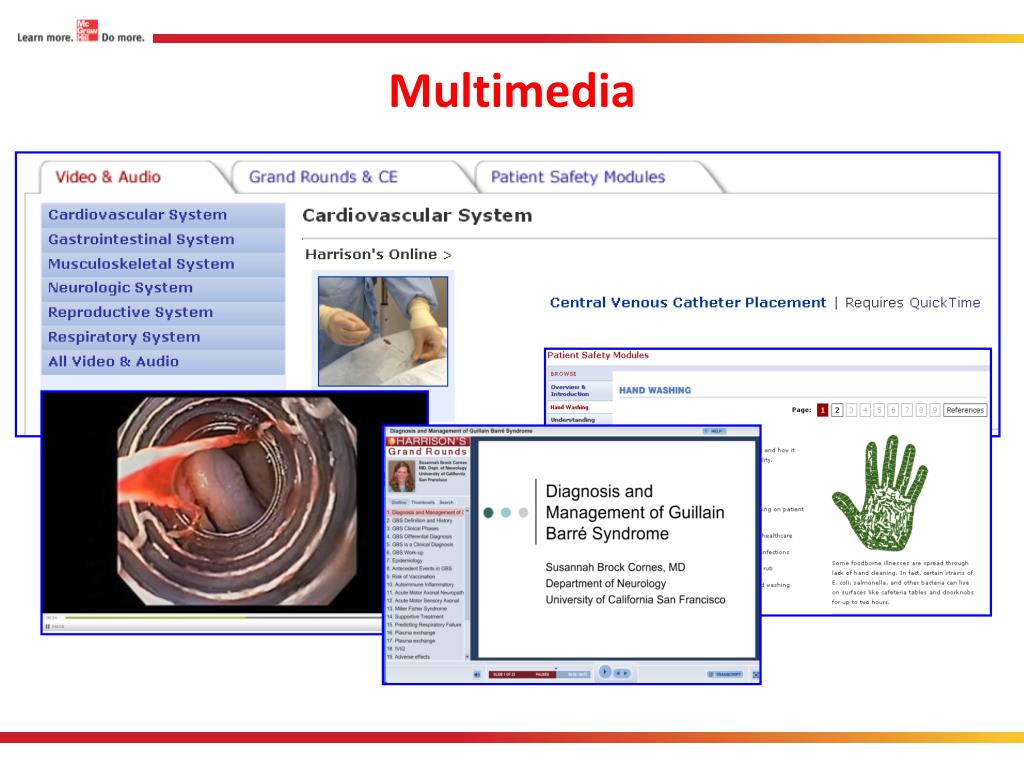Follow the QuickTime link
This screenshot has height=768, width=1024.
944,302
